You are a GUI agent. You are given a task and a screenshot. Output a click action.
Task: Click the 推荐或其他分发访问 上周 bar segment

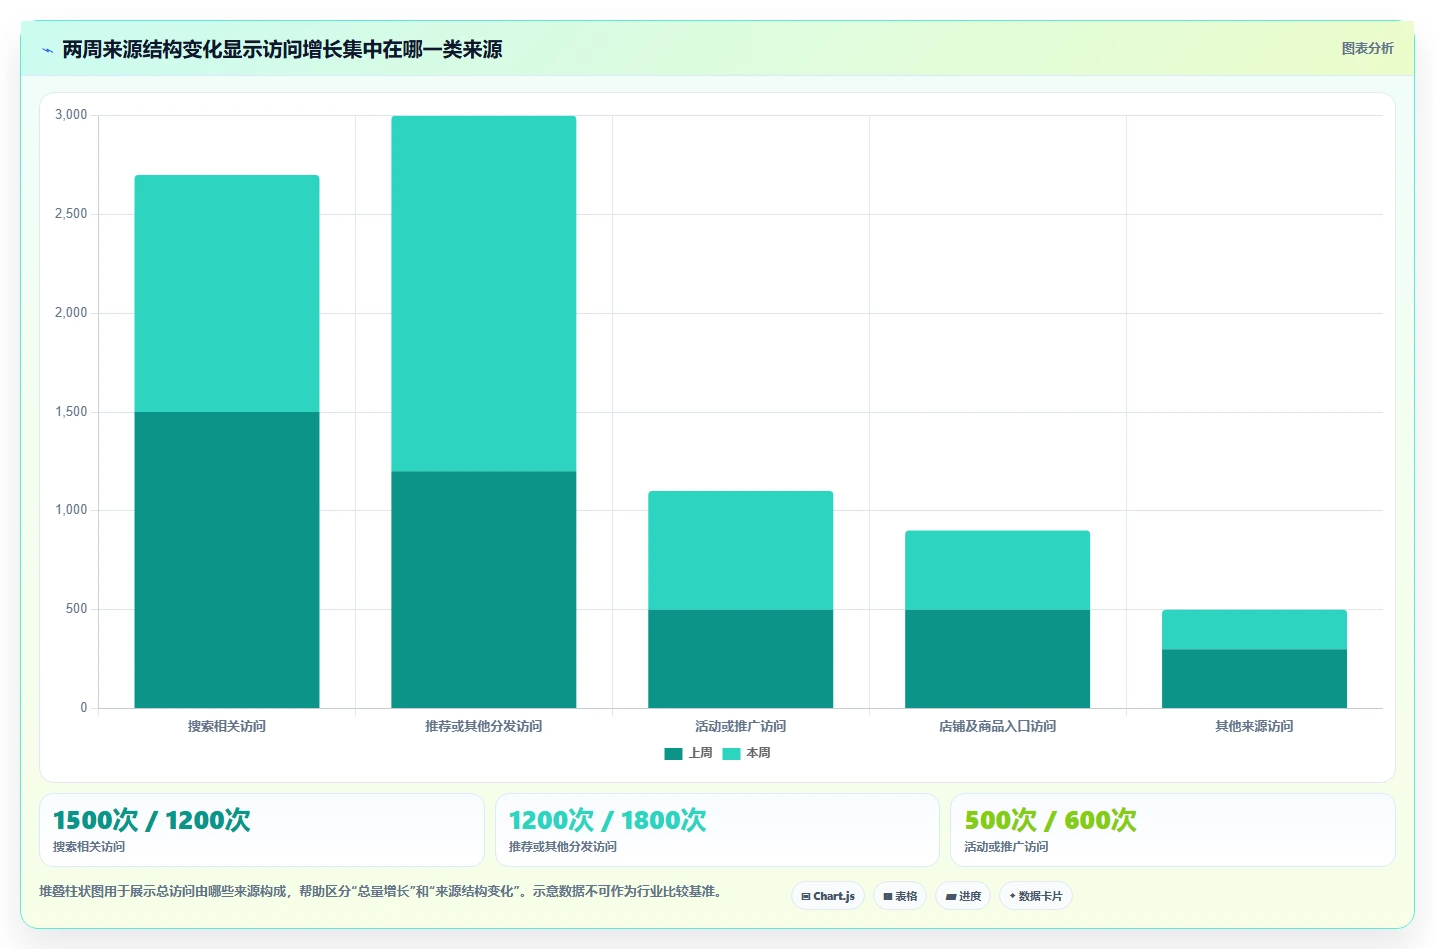484,590
